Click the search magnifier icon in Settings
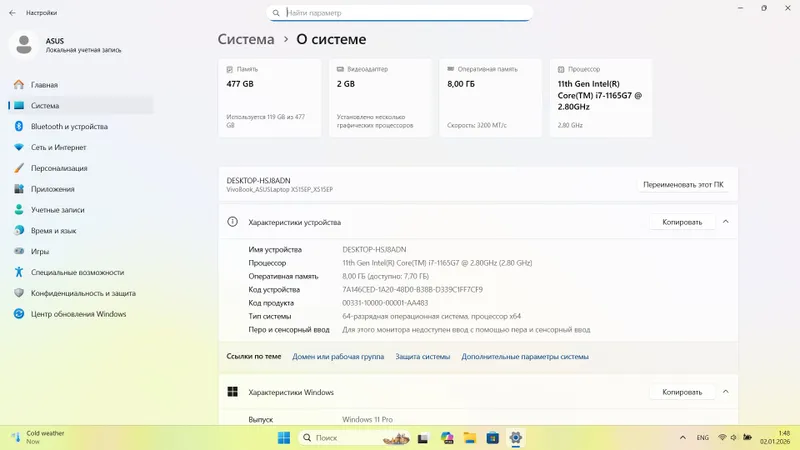Screen dimensions: 800x450 [276, 13]
